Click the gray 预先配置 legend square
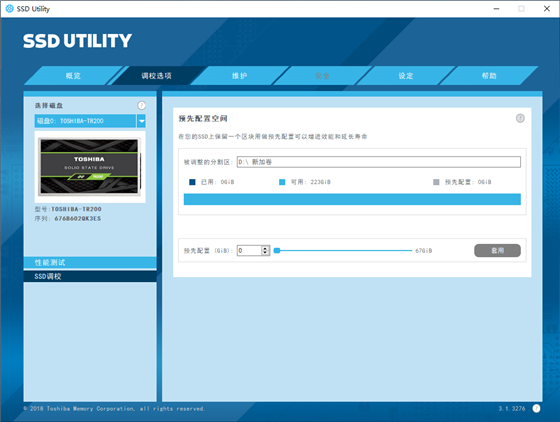The width and height of the screenshot is (560, 422). pos(436,182)
